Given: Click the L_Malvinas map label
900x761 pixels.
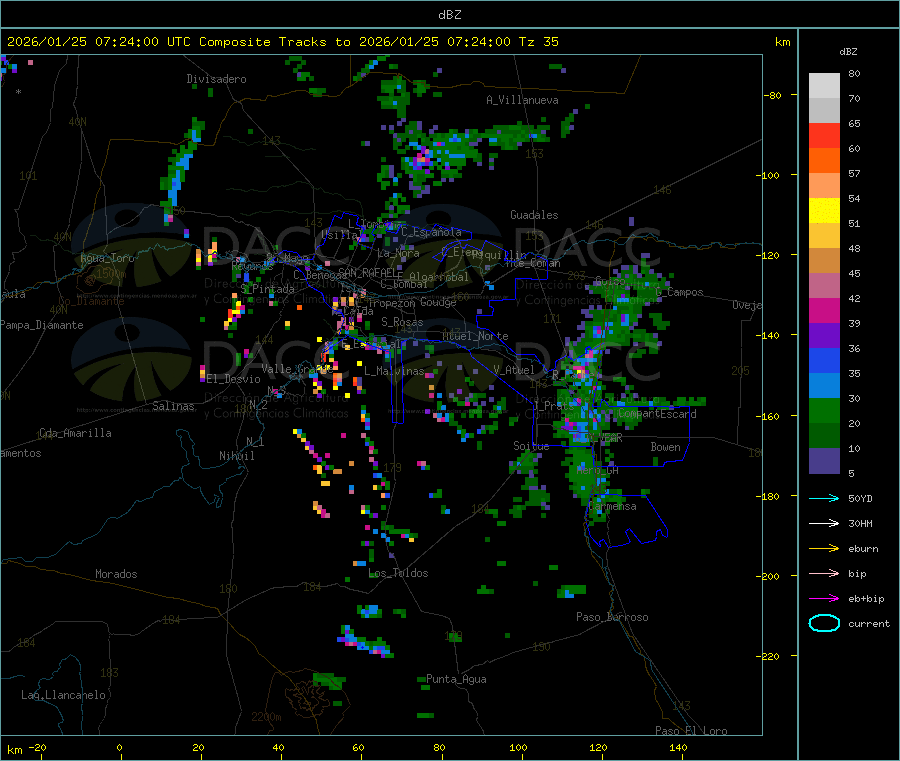Looking at the screenshot, I should pyautogui.click(x=394, y=371).
